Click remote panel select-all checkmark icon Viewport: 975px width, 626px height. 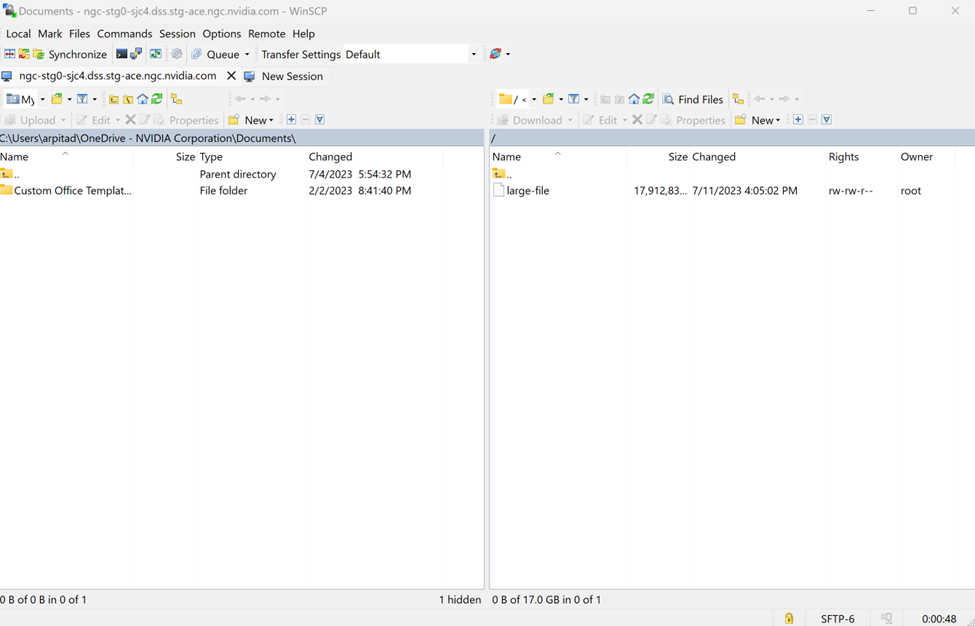click(826, 119)
